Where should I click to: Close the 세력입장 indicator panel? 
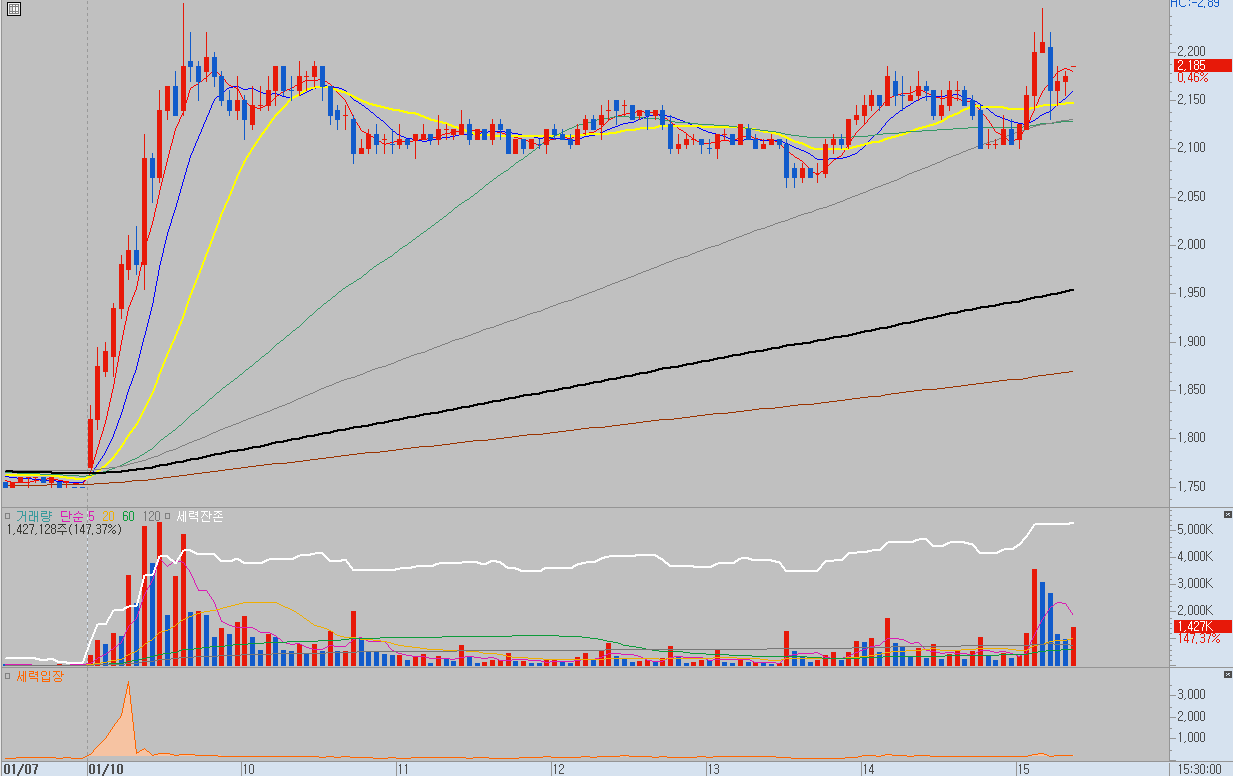coord(1228,675)
